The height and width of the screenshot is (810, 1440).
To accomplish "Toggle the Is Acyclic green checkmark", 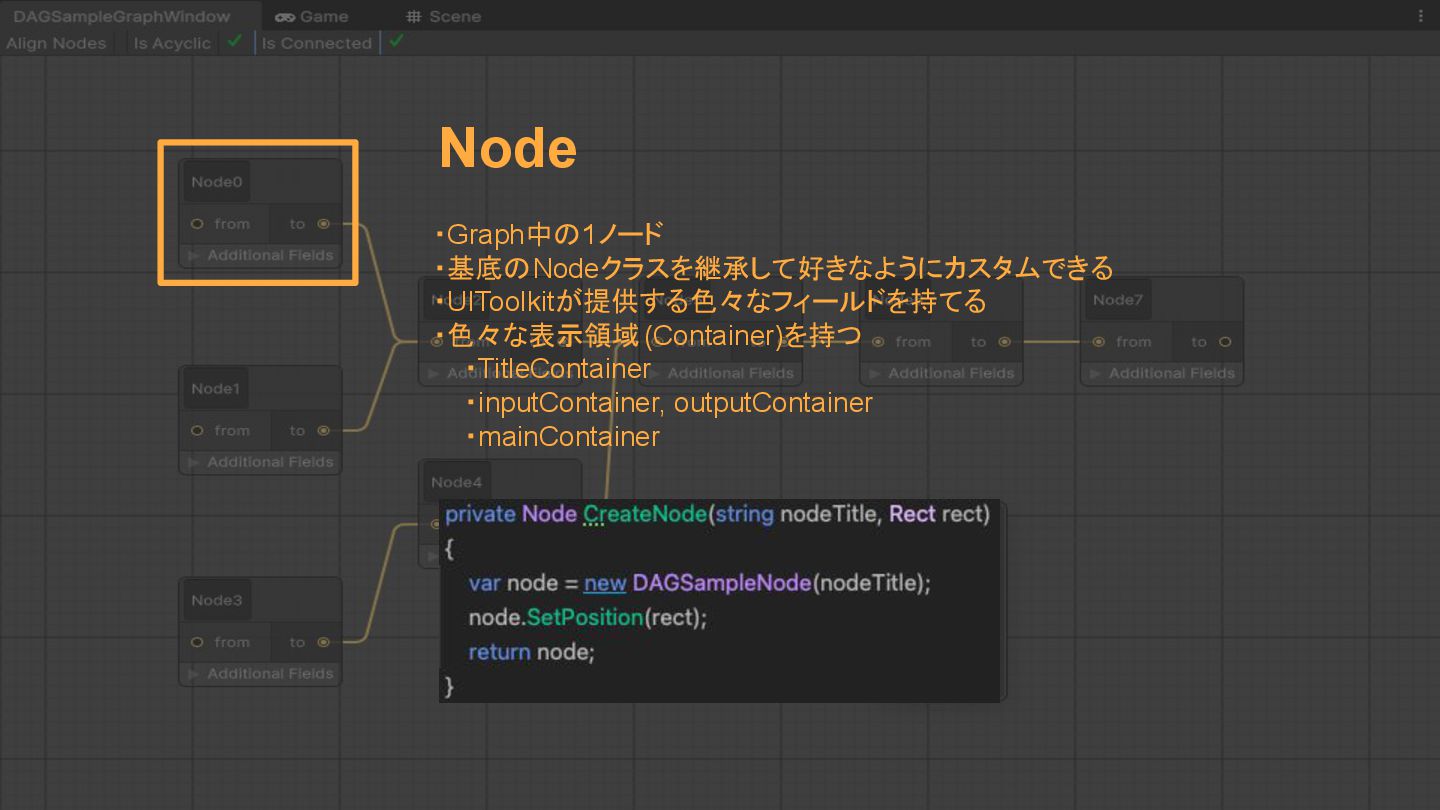I will [234, 42].
